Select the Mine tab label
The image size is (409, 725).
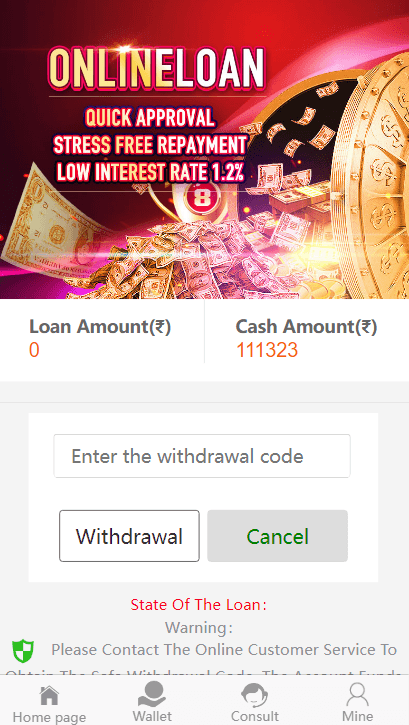pyautogui.click(x=357, y=716)
